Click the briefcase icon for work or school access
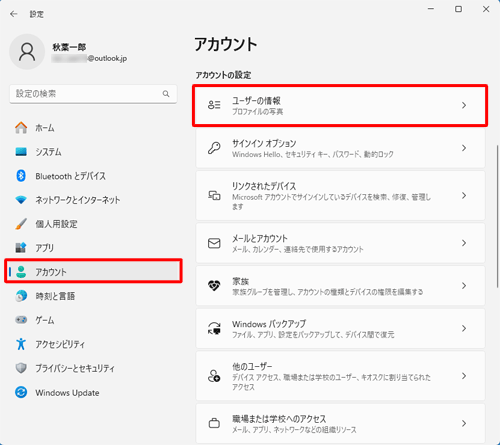 coord(214,423)
